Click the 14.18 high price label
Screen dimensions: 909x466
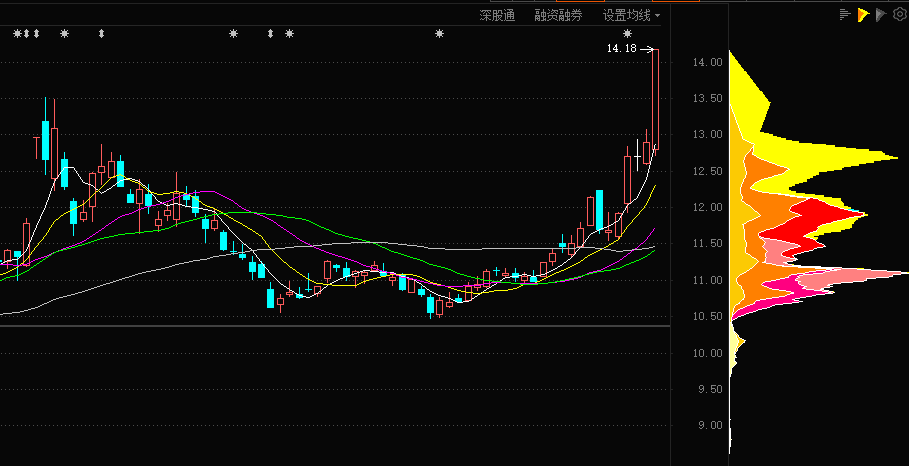[x=621, y=49]
